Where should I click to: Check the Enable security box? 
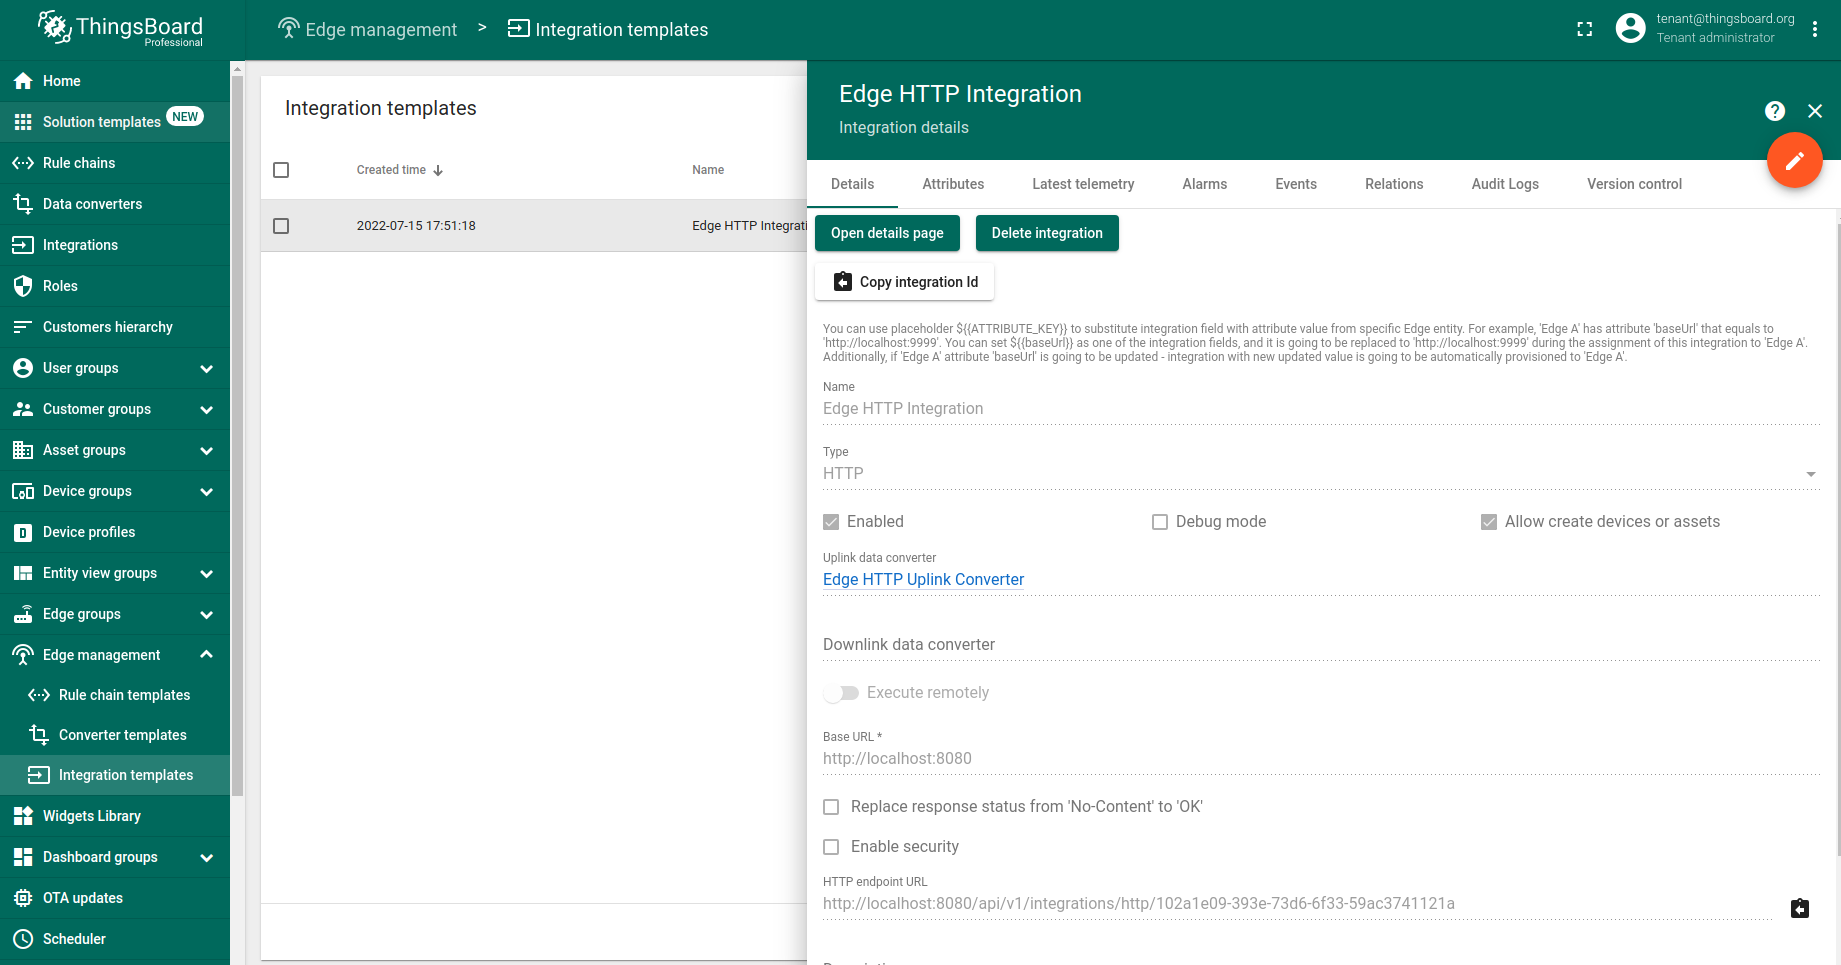(831, 847)
